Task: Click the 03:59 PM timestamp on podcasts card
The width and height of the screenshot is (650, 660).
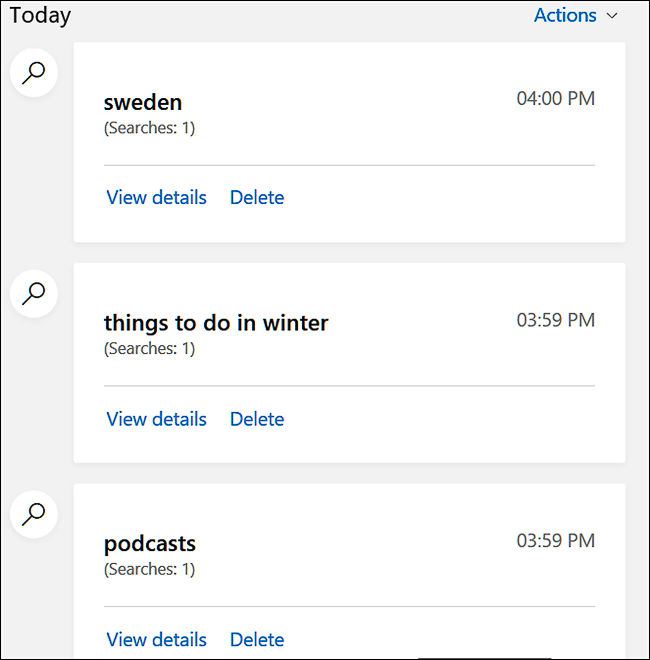Action: tap(555, 541)
